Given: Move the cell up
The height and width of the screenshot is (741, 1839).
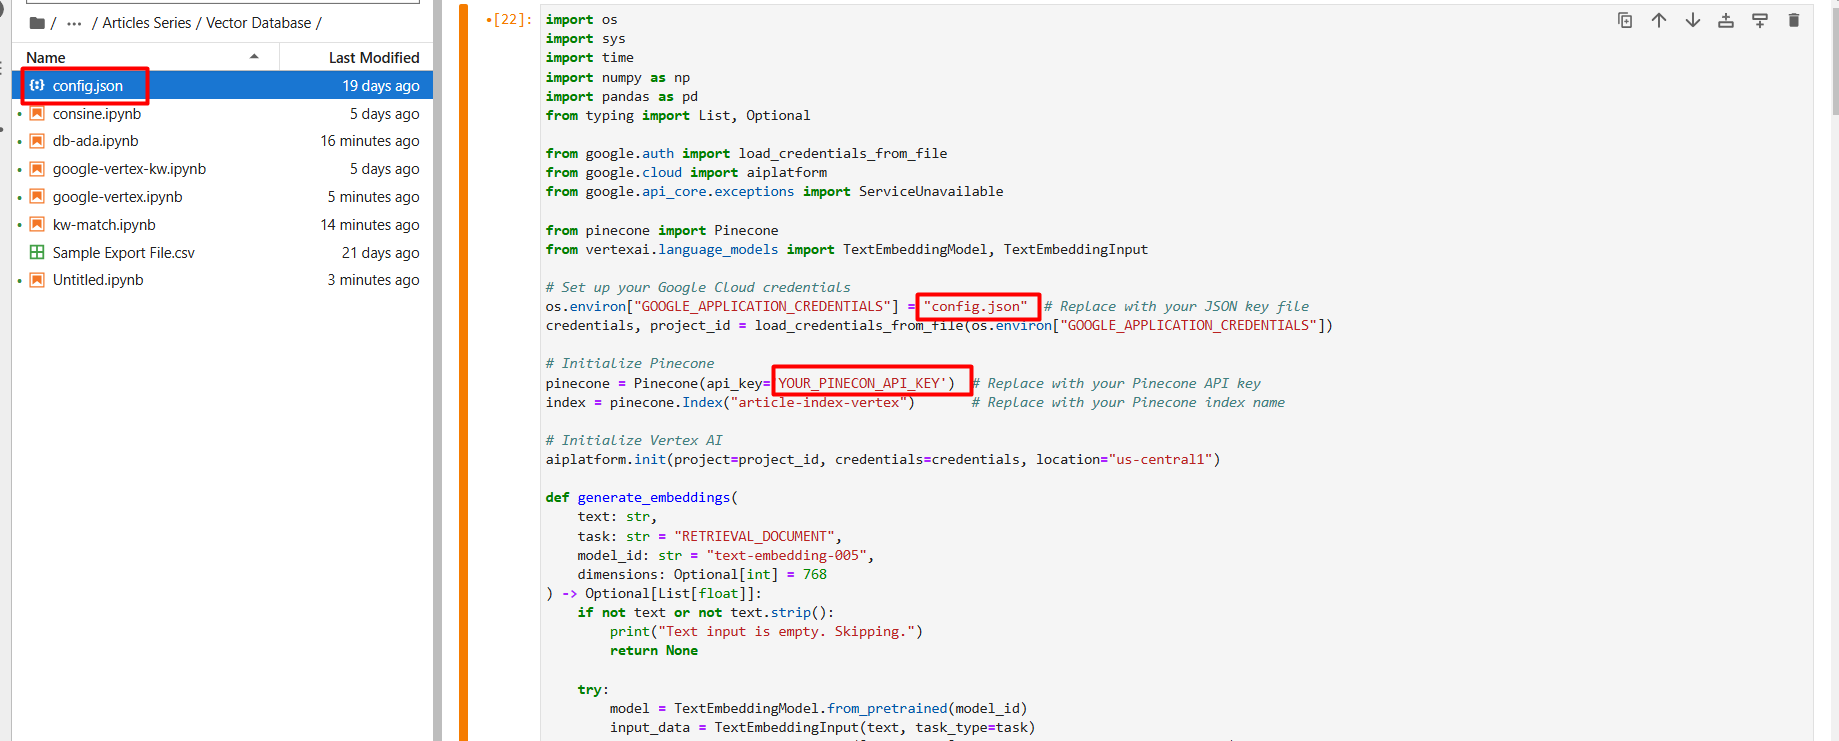Looking at the screenshot, I should (1659, 20).
